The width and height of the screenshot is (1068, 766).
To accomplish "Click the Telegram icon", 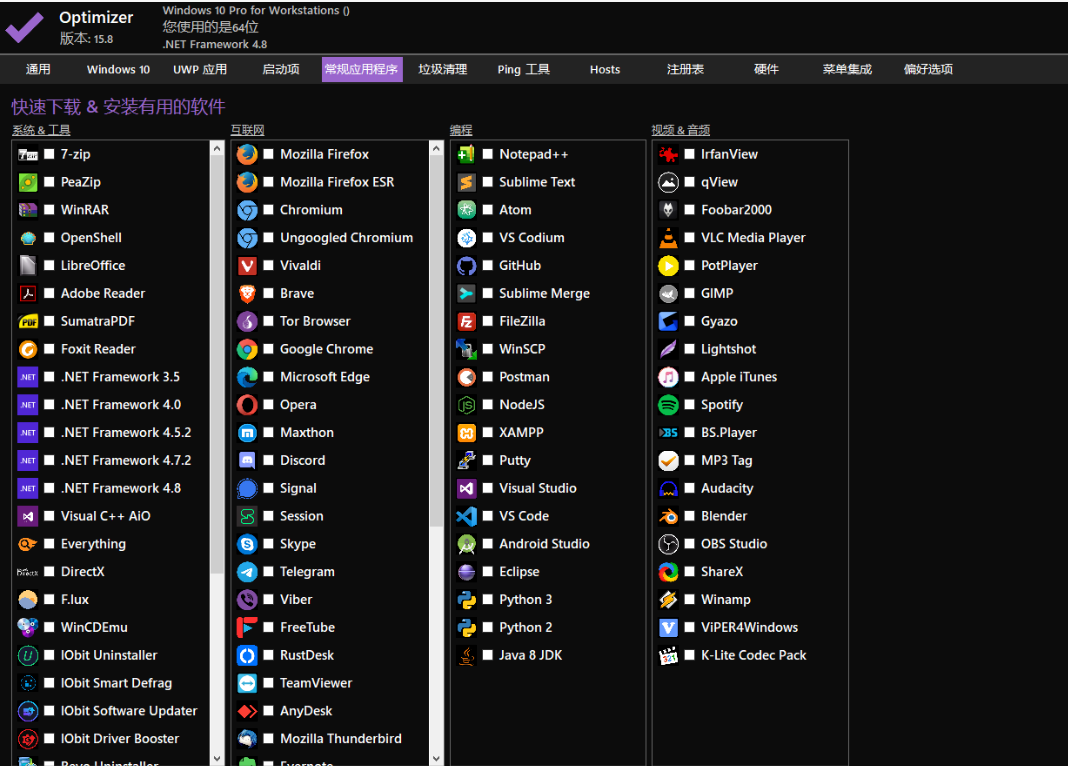I will 247,572.
